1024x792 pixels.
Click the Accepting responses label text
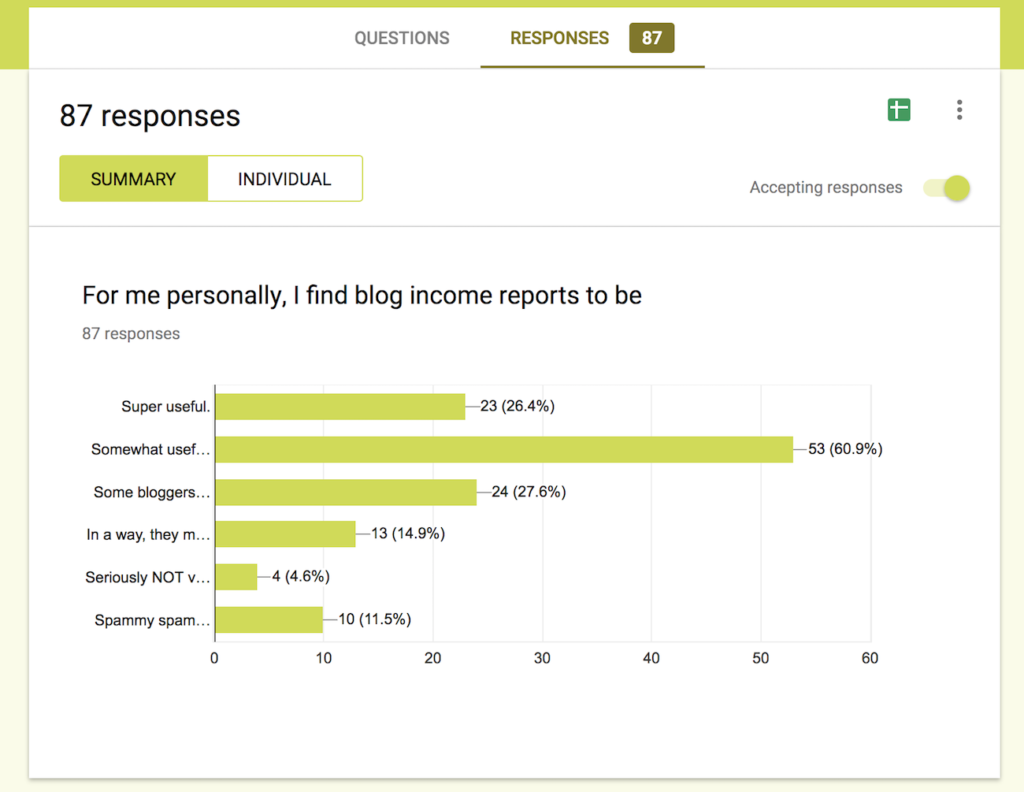click(x=825, y=187)
